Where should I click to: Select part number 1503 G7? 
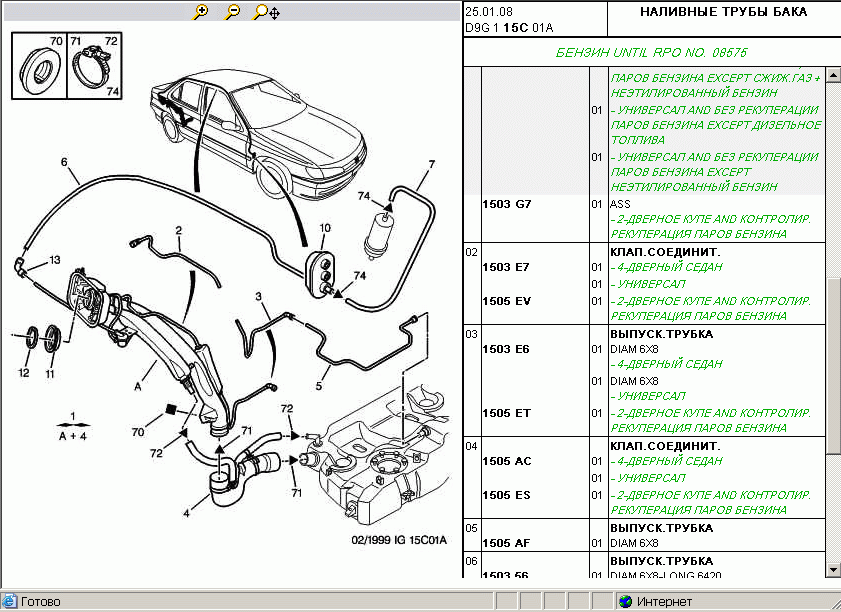(x=506, y=204)
